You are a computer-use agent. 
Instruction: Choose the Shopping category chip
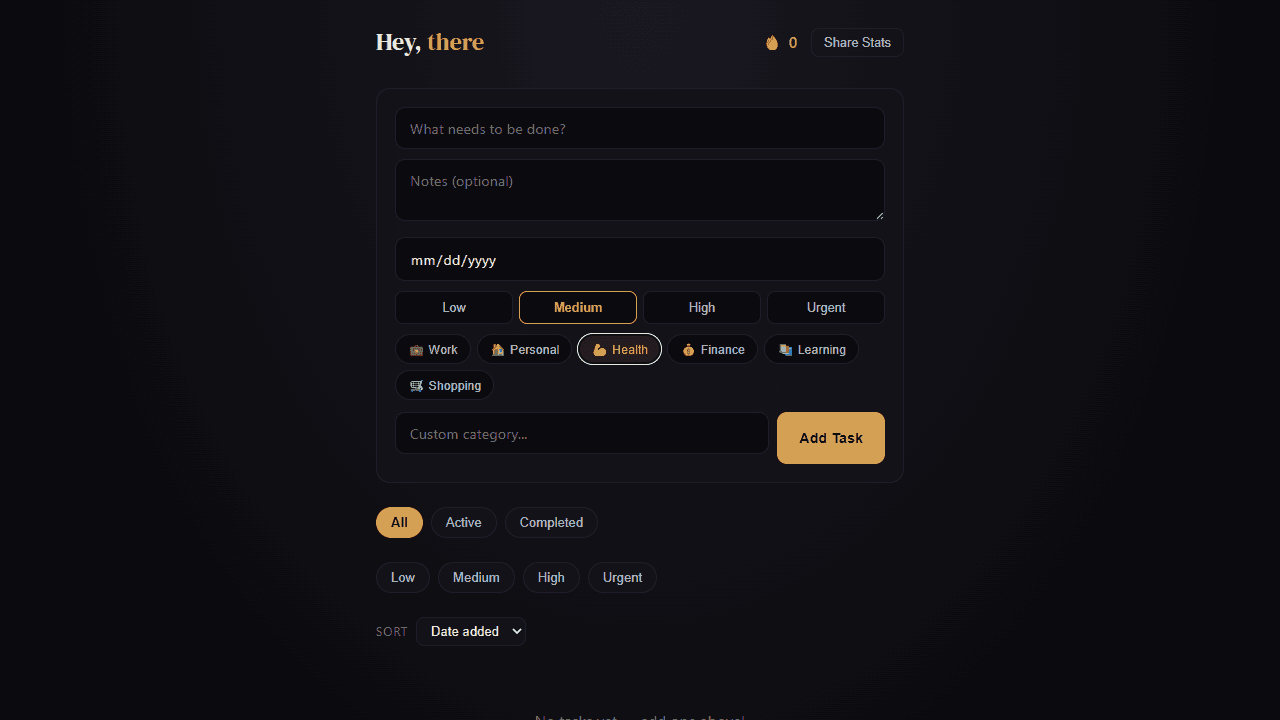(445, 386)
